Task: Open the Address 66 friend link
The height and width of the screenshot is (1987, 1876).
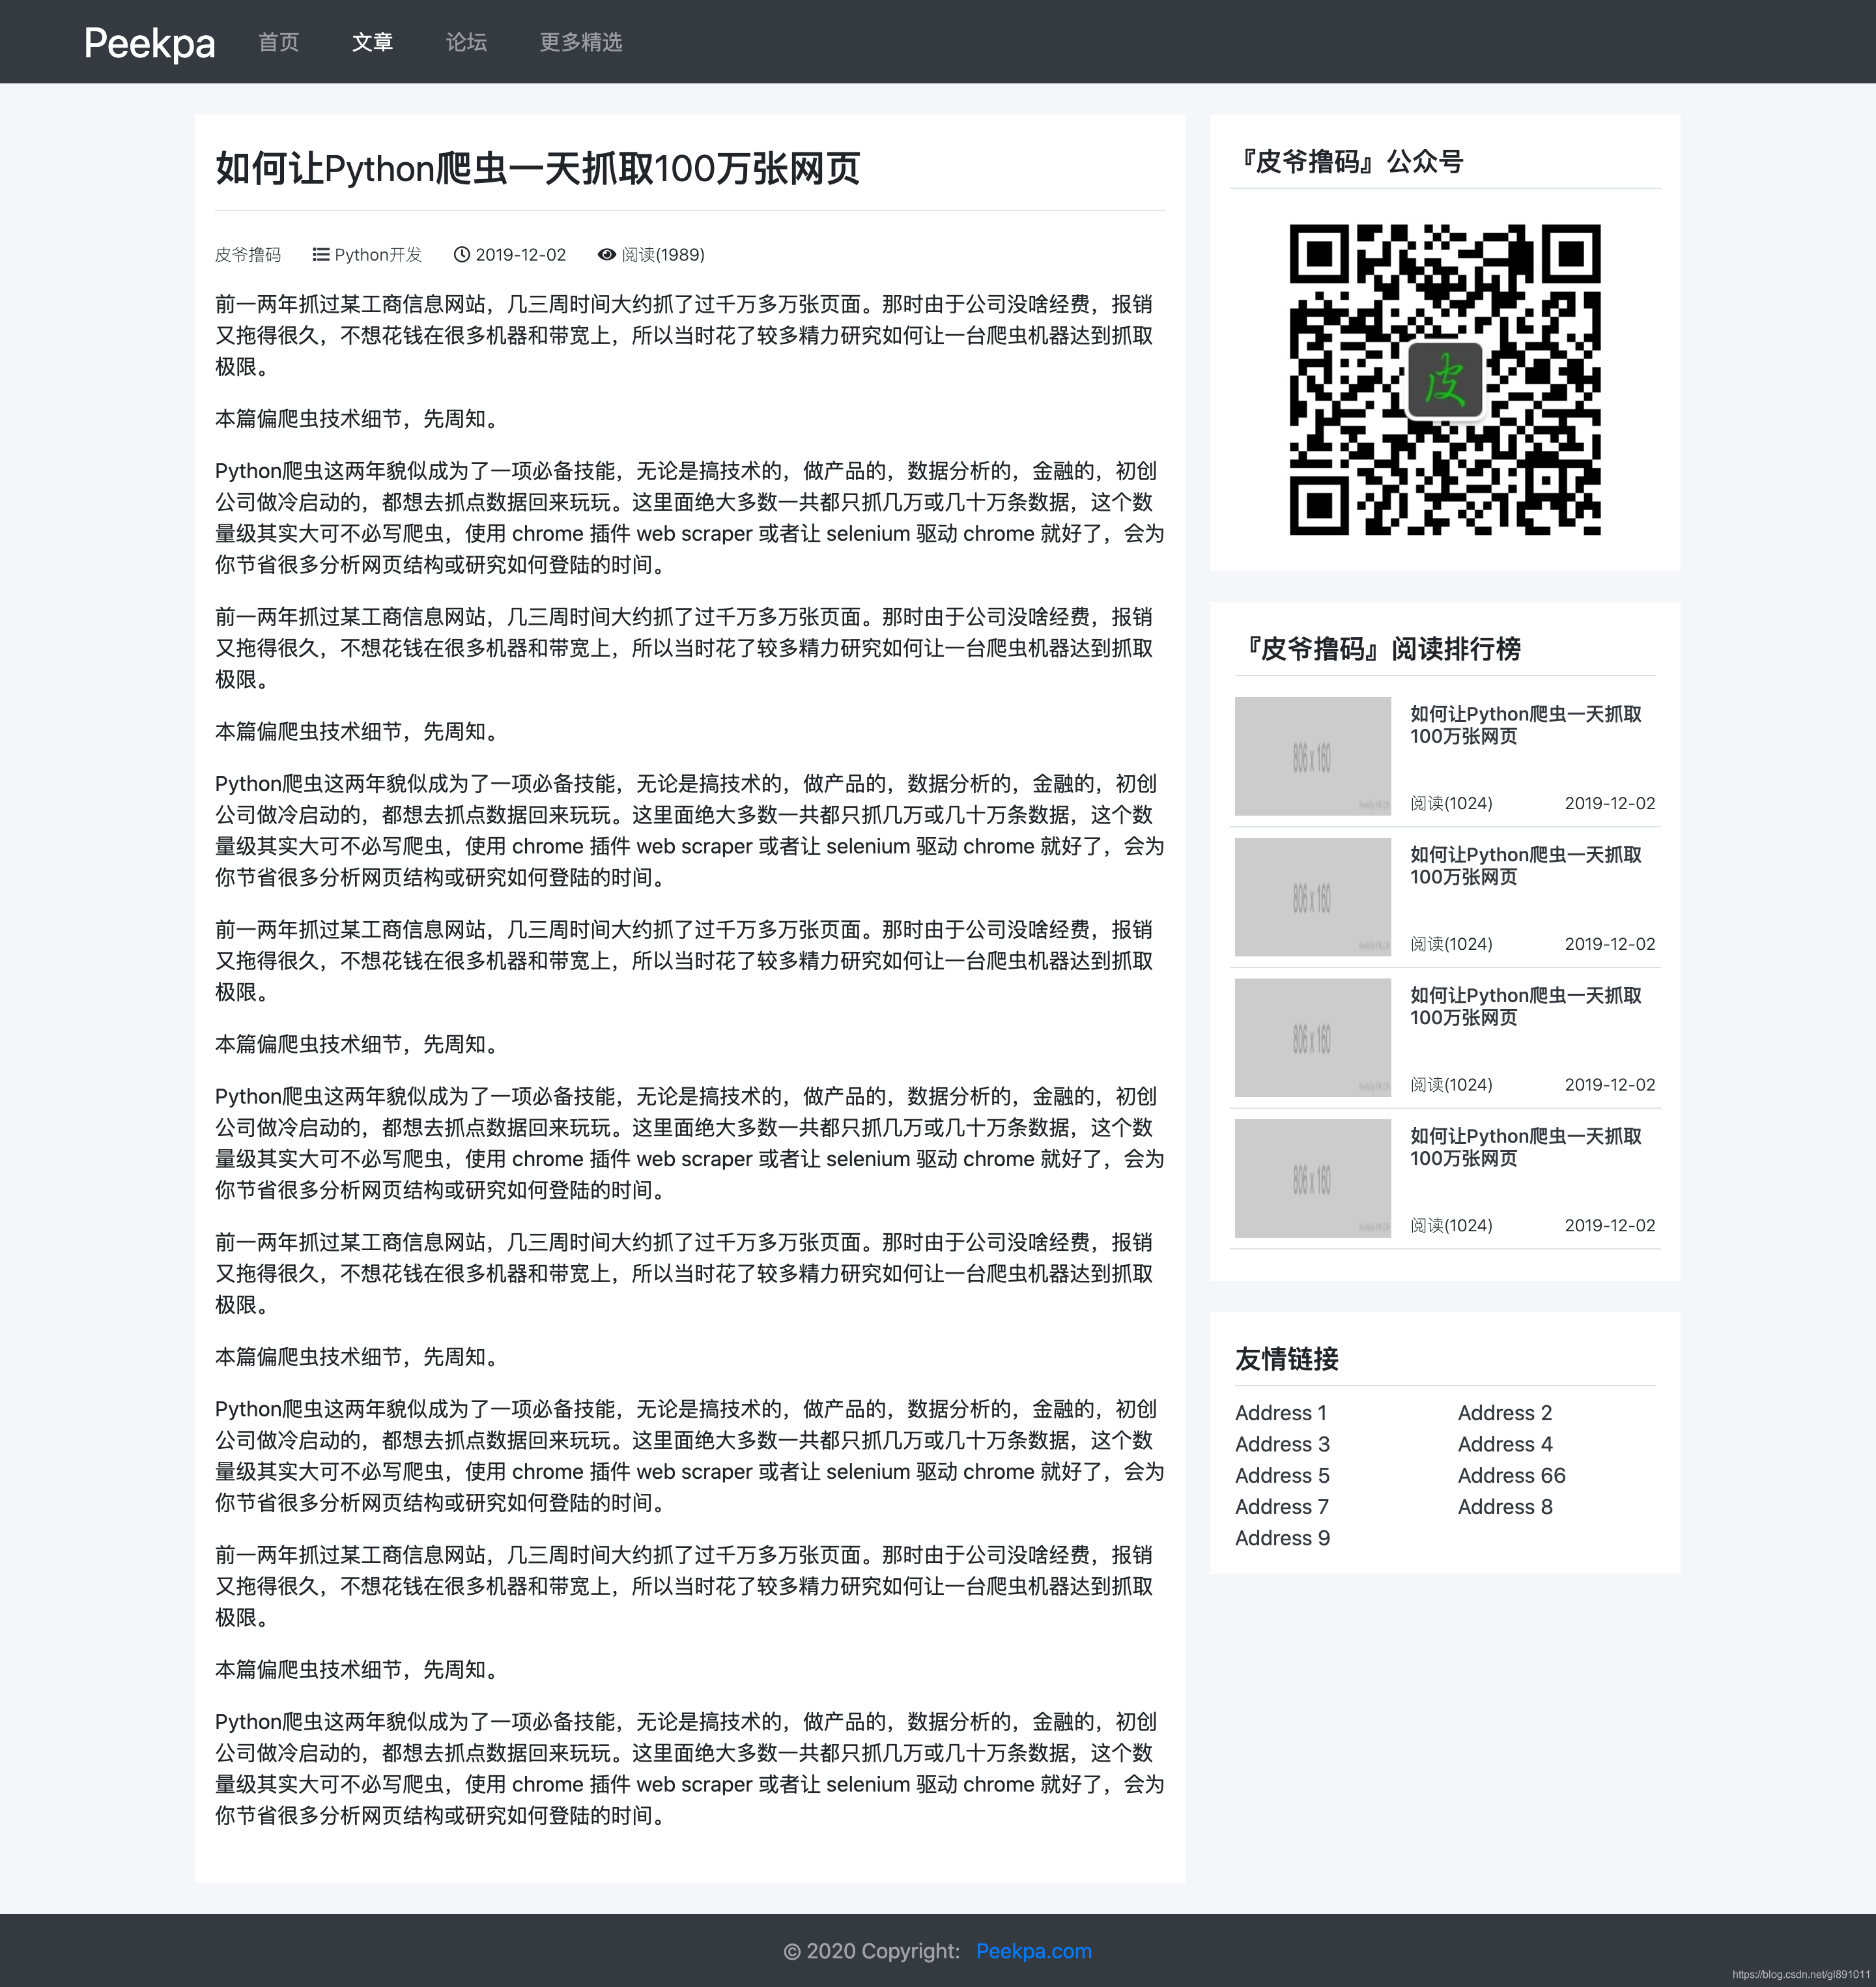Action: [x=1511, y=1475]
